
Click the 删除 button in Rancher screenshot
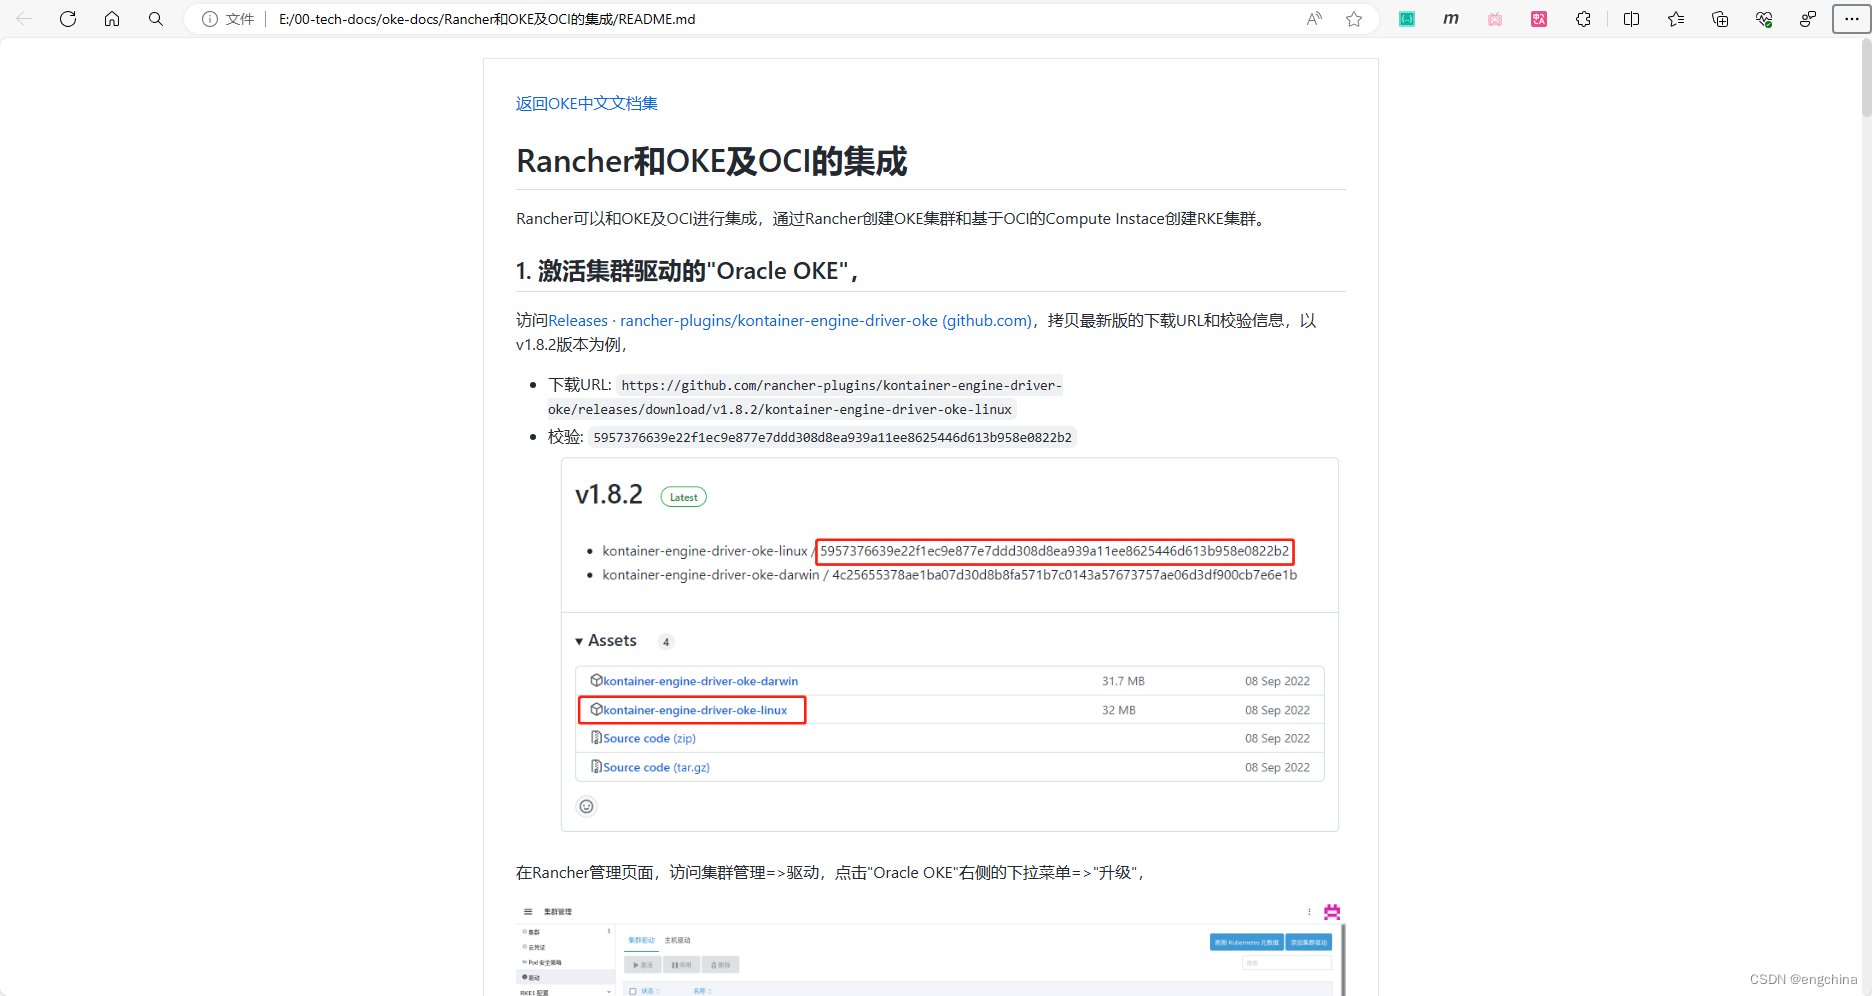tap(720, 965)
